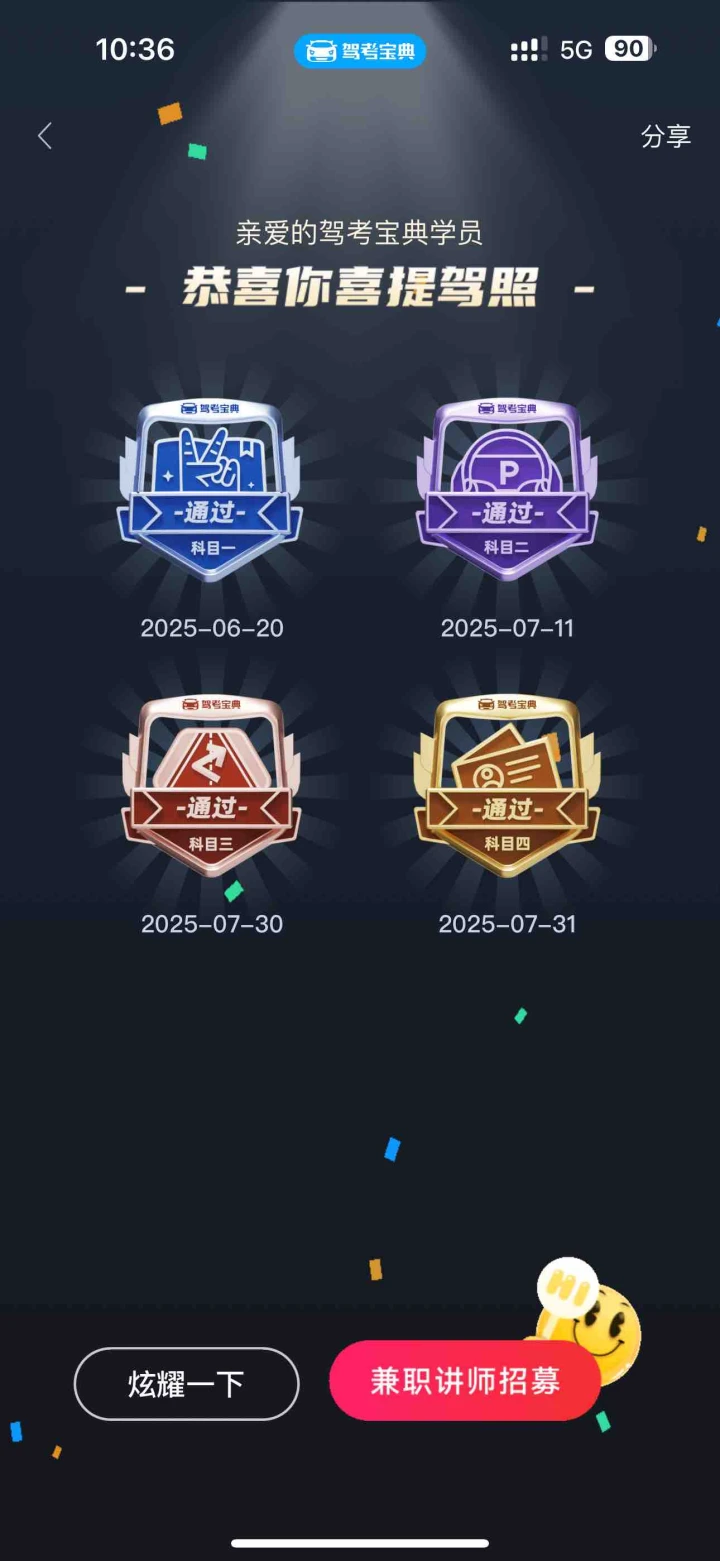Tap the battery indicator showing 90

click(x=630, y=49)
